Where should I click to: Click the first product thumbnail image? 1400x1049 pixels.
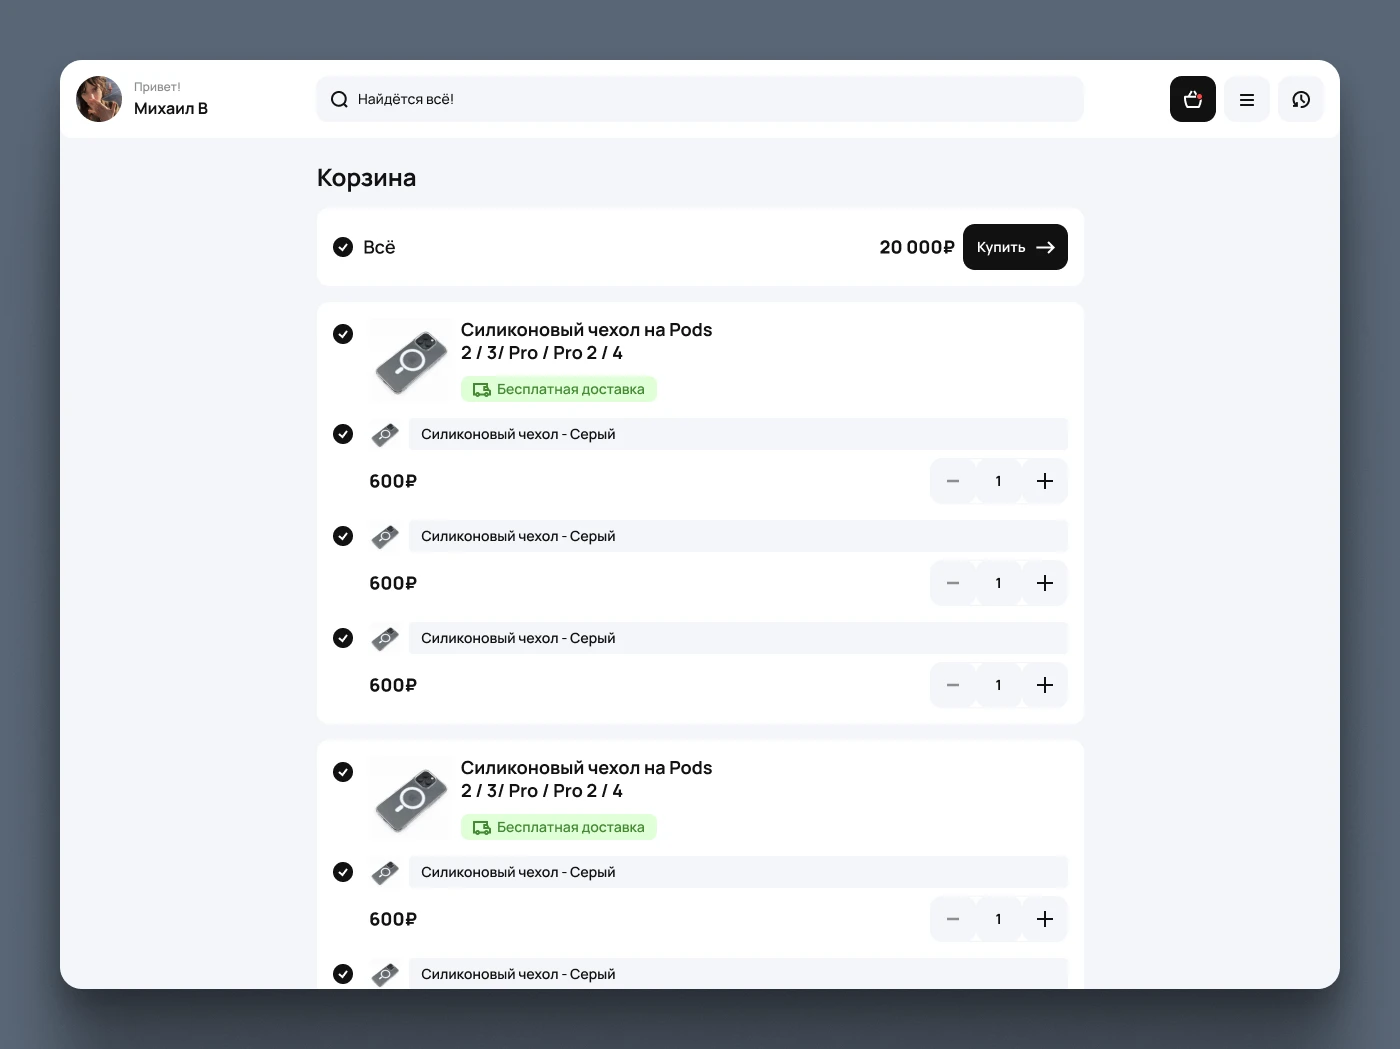tap(409, 361)
